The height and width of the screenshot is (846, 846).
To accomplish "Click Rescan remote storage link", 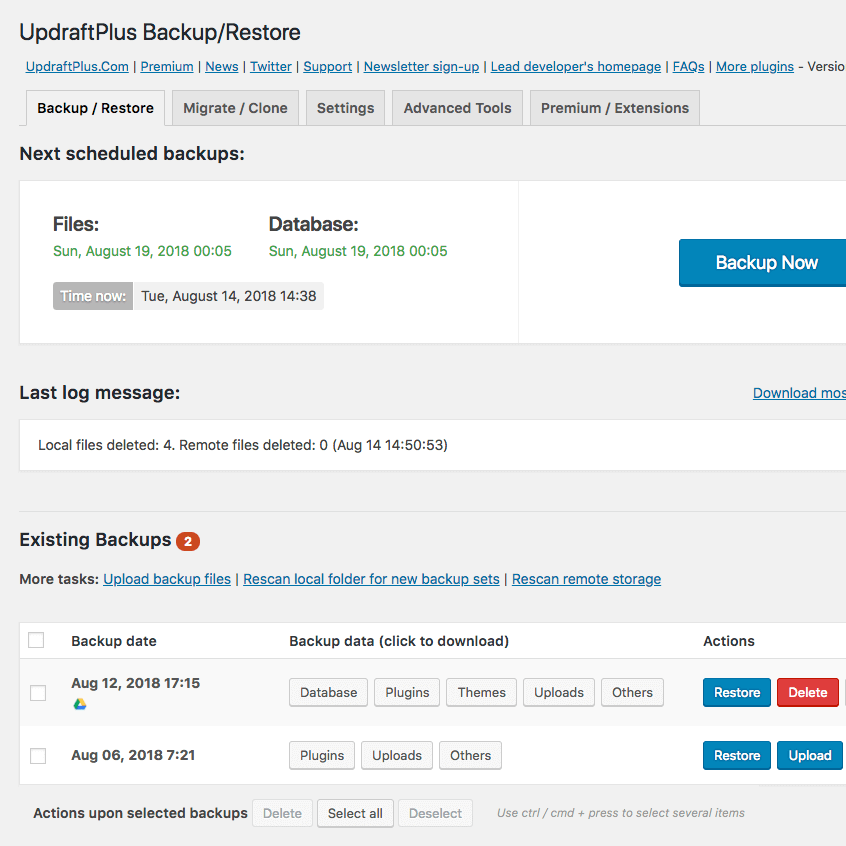I will [x=586, y=579].
